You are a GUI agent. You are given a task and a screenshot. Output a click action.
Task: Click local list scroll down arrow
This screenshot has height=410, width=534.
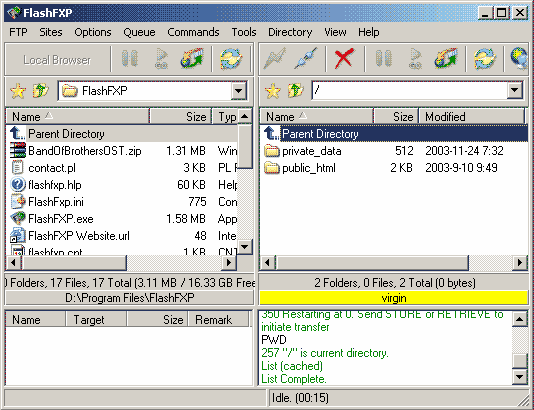tap(245, 246)
